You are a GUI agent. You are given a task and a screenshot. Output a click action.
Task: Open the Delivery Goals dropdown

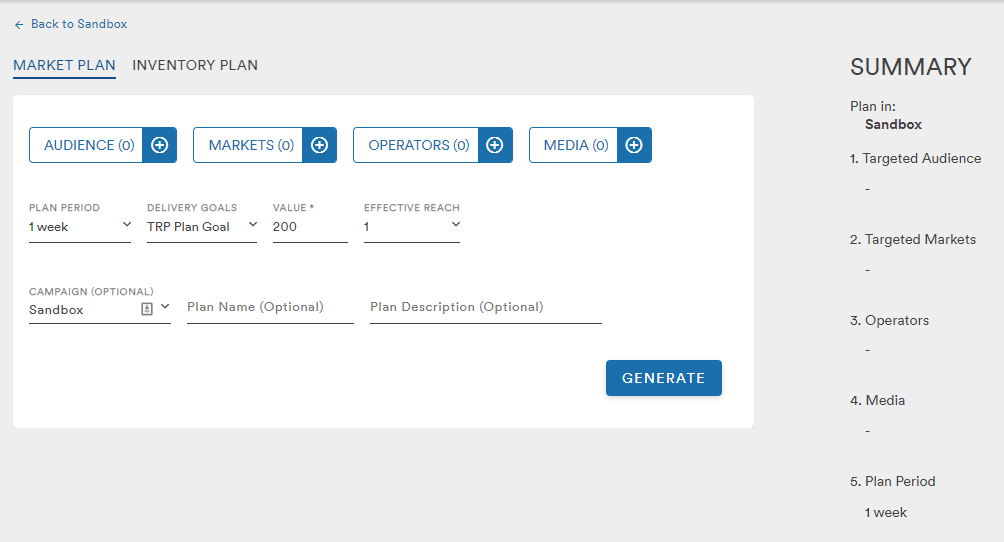(202, 227)
